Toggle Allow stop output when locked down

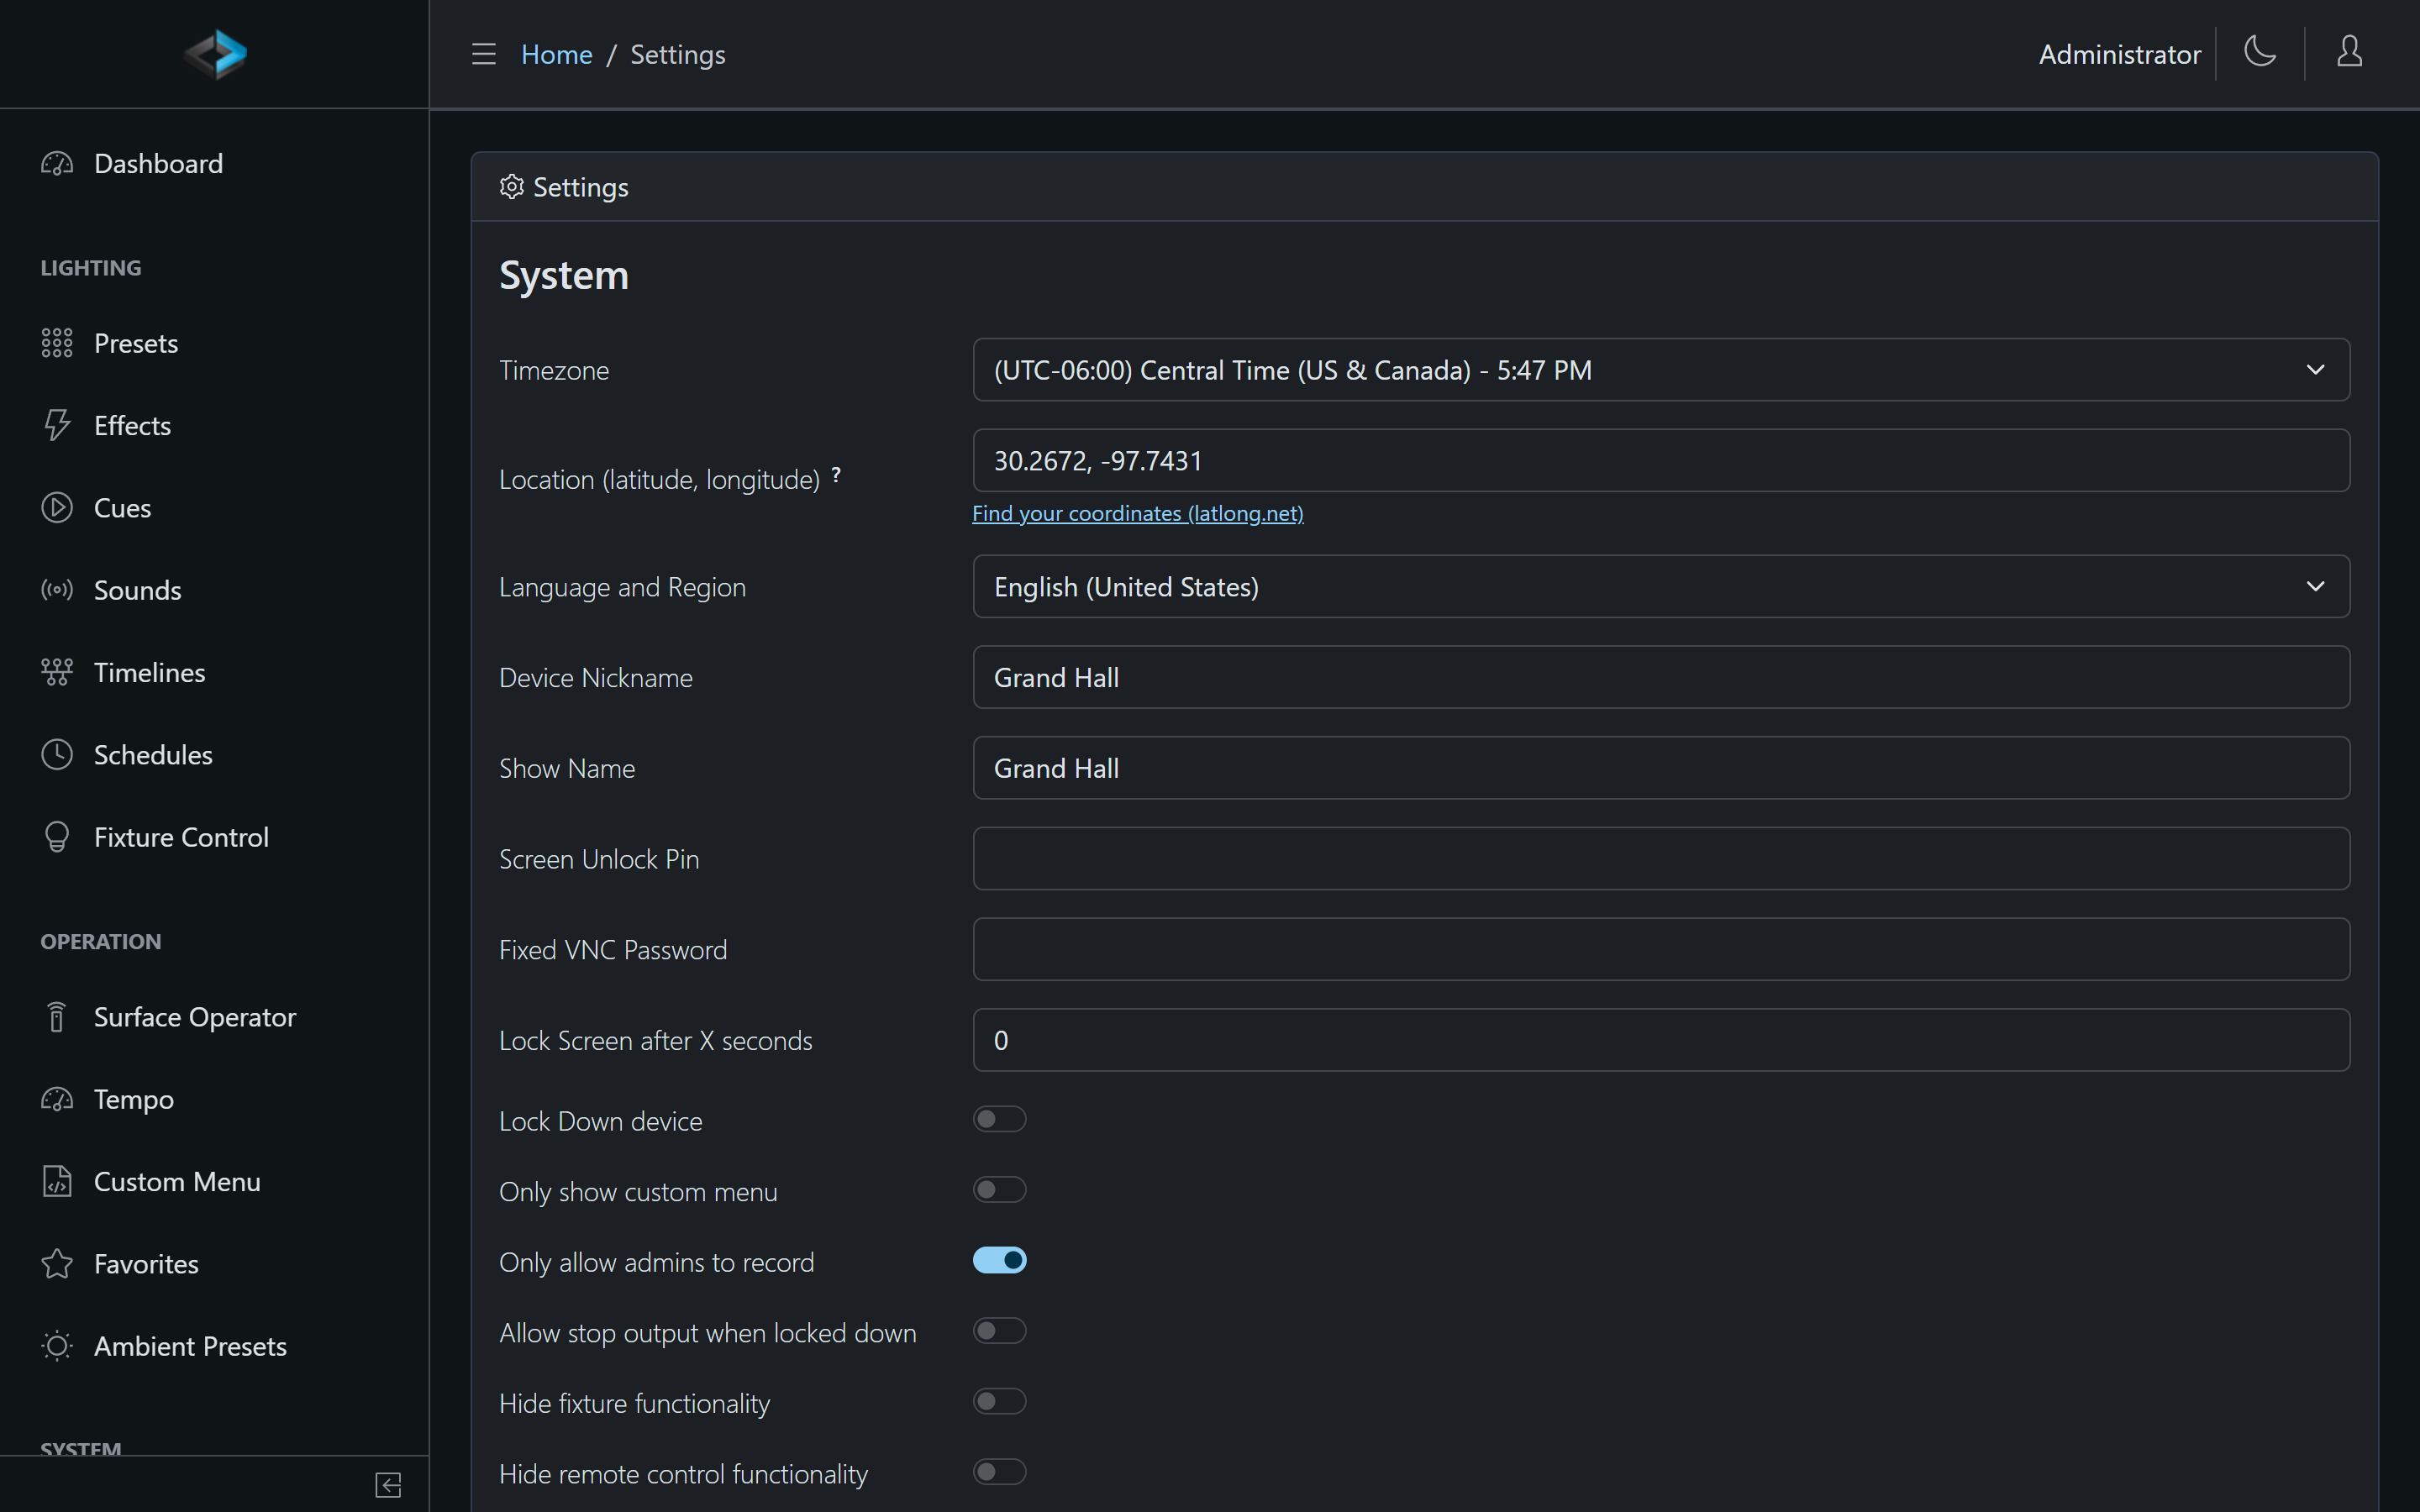pyautogui.click(x=999, y=1331)
